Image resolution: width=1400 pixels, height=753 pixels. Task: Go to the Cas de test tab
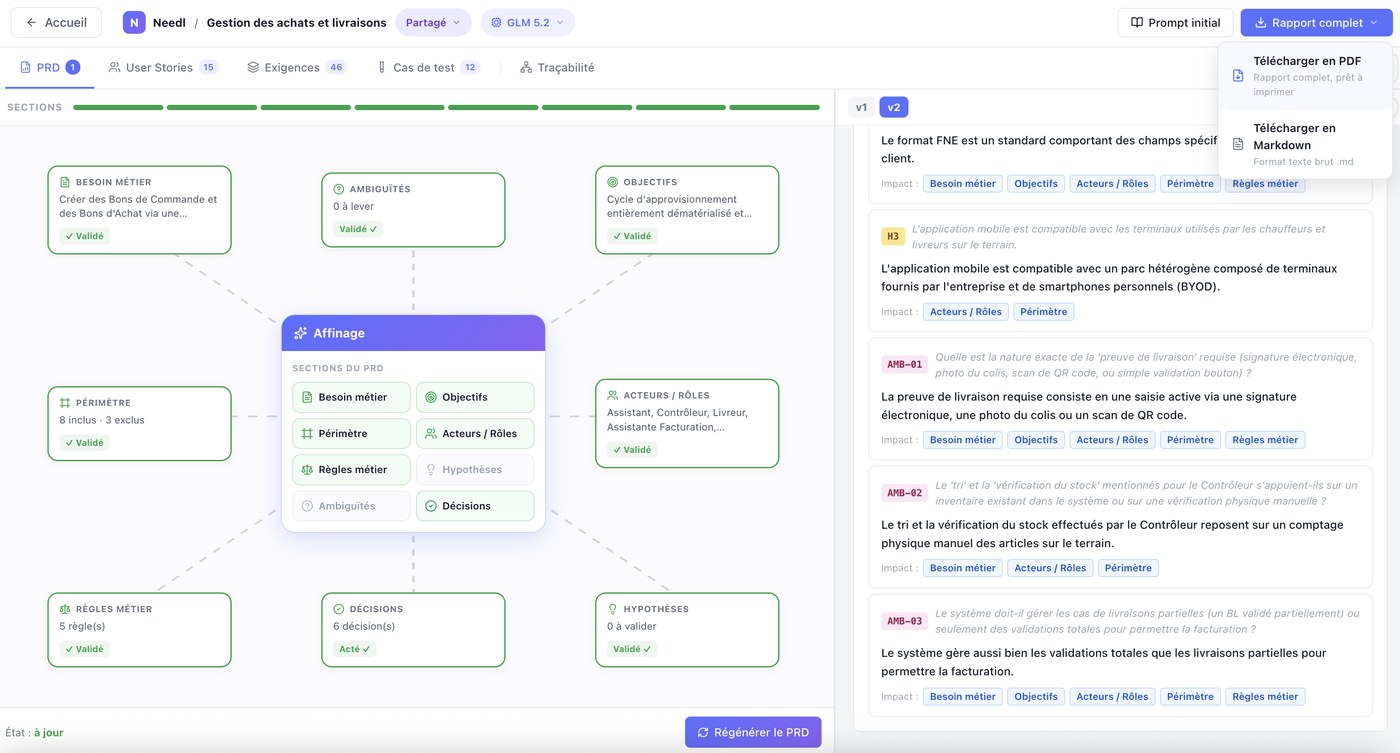pos(428,67)
